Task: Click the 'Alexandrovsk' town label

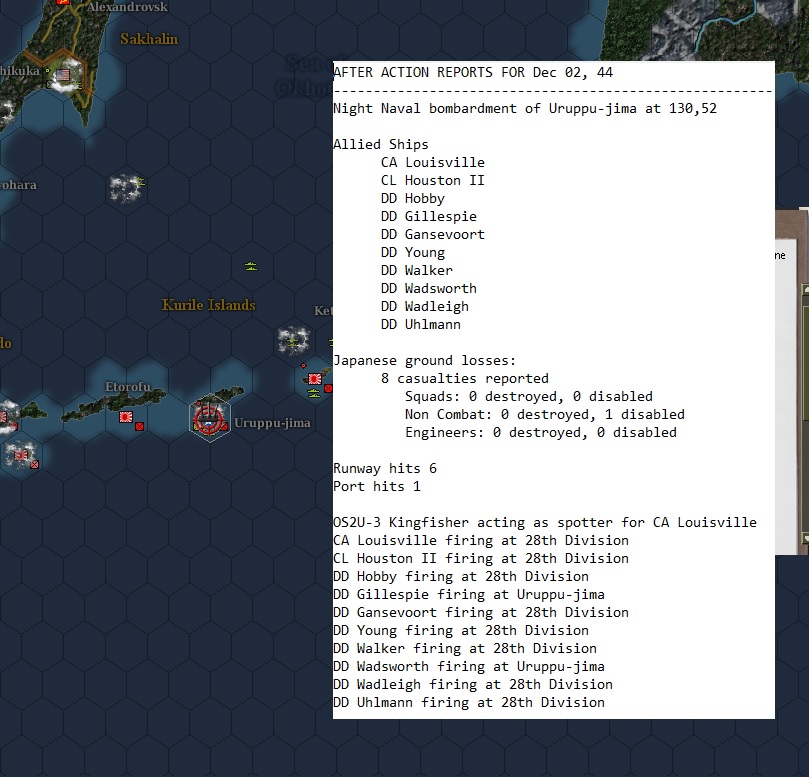Action: click(x=127, y=7)
